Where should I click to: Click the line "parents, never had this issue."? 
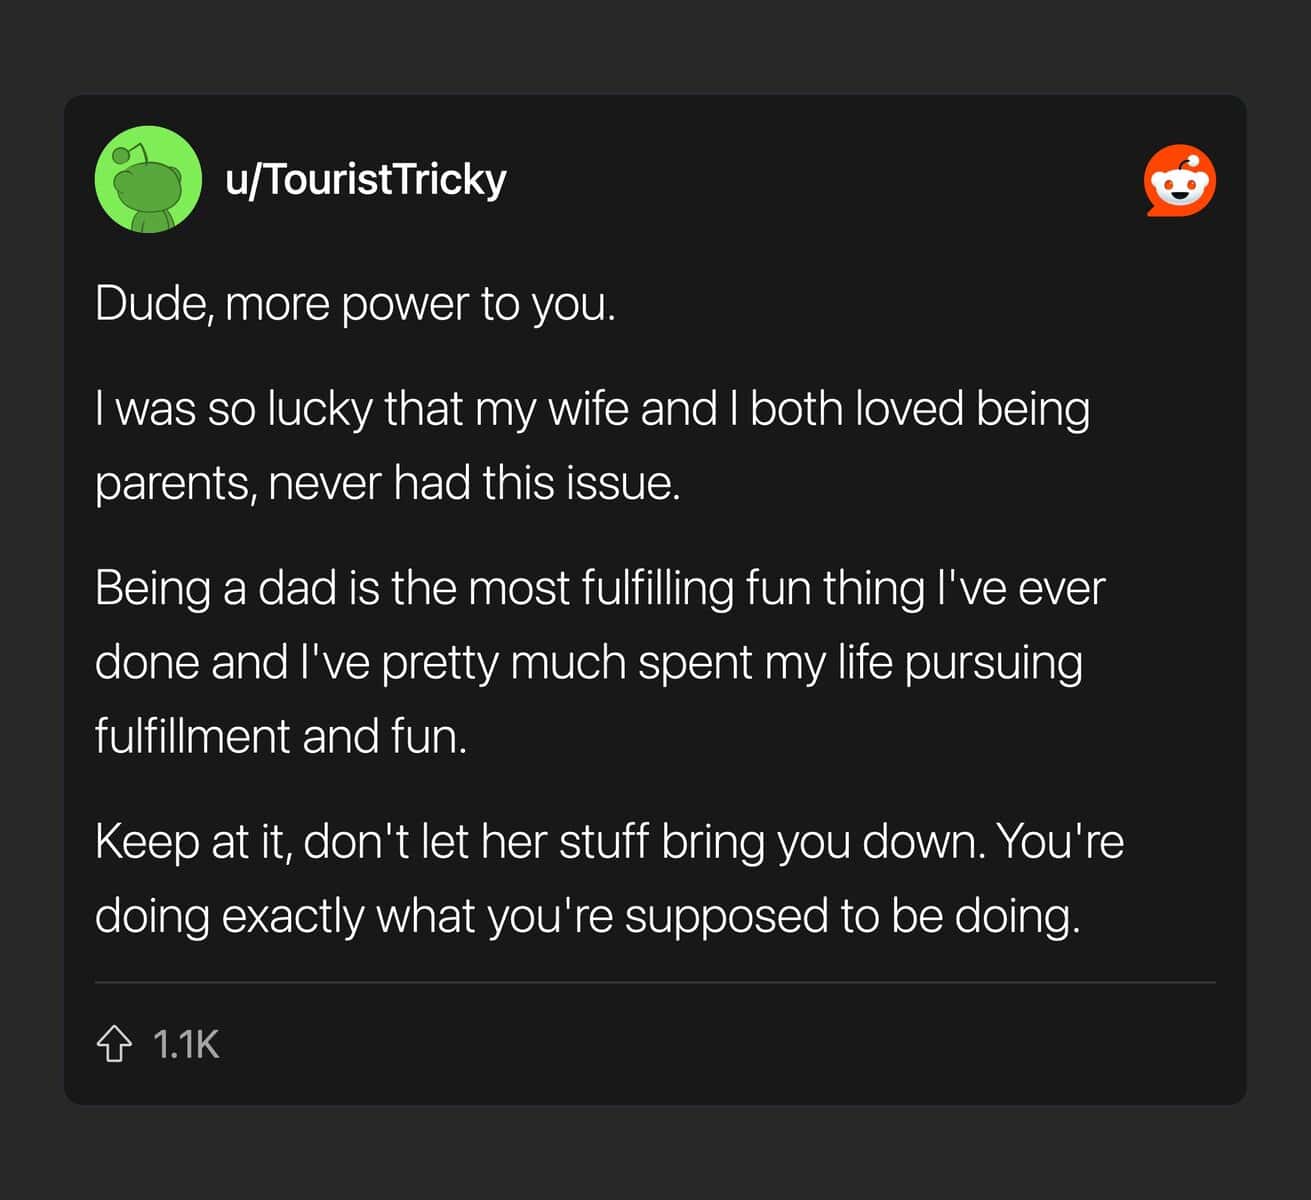387,484
